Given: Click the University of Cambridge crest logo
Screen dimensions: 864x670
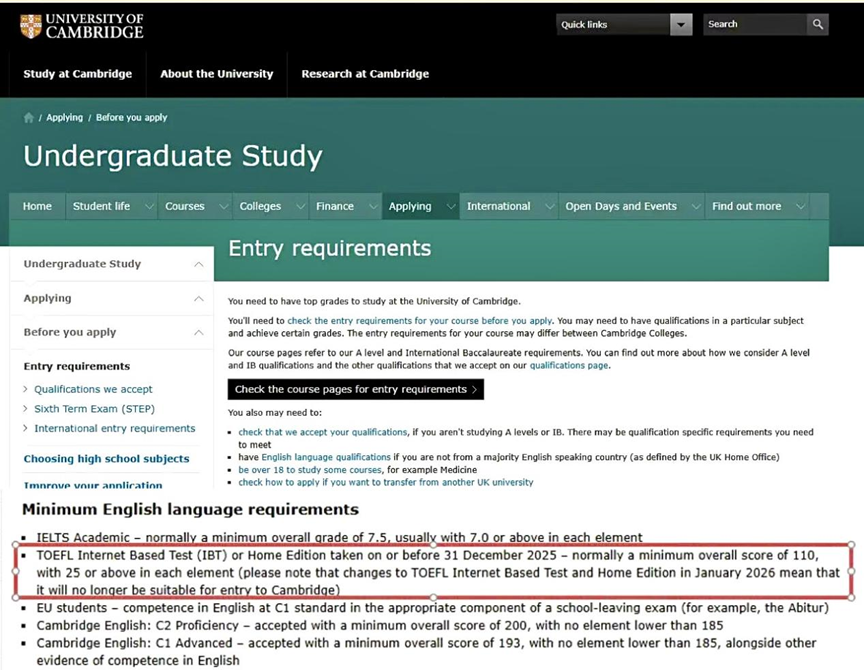Looking at the screenshot, I should coord(31,26).
